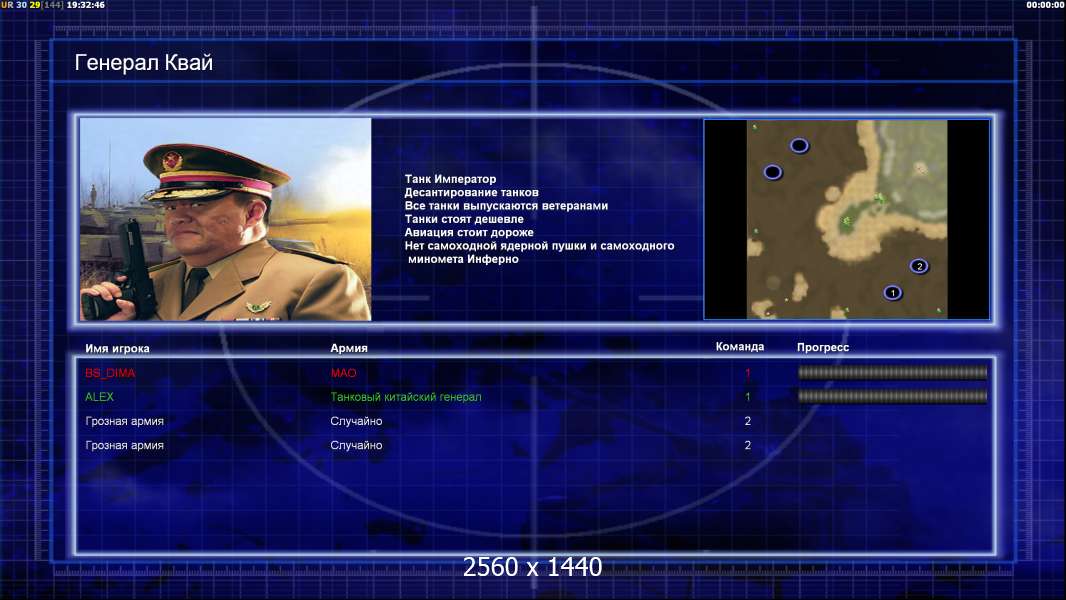Click army 'Танковый китайский генерал'
1066x600 pixels.
pos(406,397)
